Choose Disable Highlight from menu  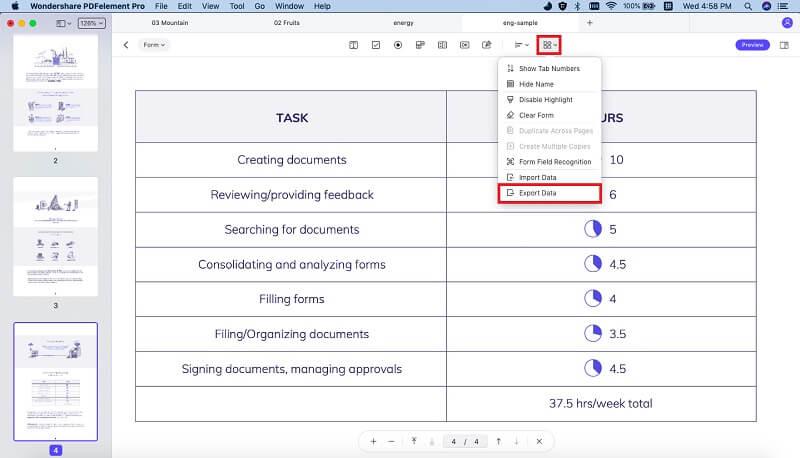[549, 99]
